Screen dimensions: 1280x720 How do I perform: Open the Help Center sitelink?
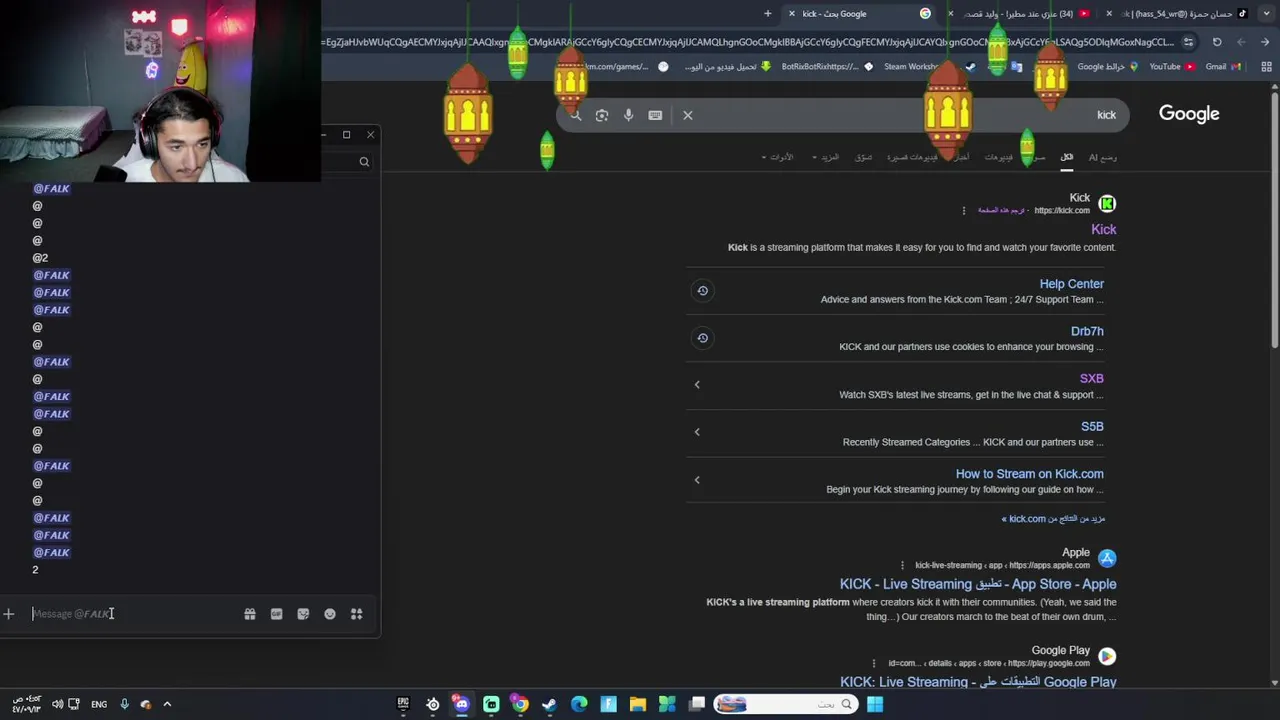coord(1071,284)
